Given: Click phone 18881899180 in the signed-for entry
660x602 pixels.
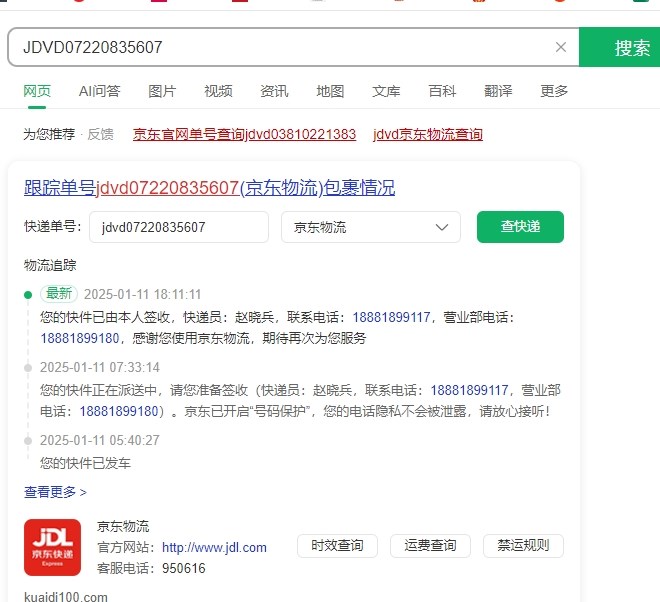Looking at the screenshot, I should coord(80,338).
